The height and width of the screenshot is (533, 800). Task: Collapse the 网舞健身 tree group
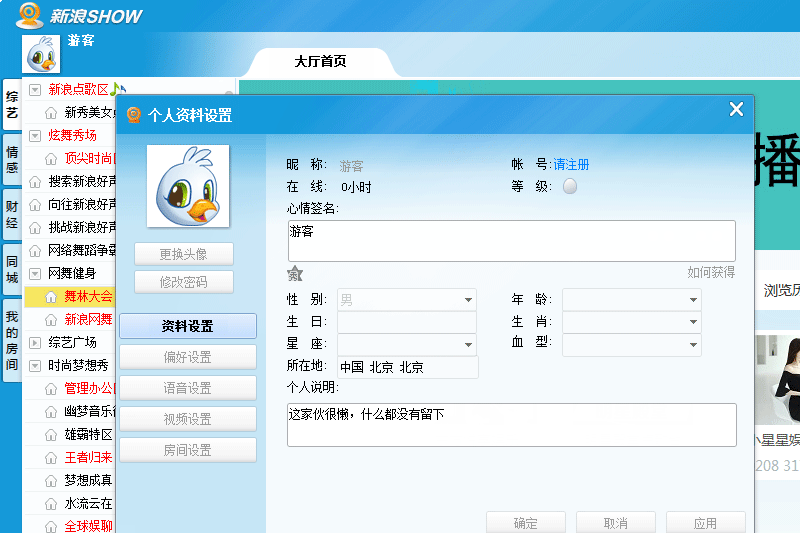tap(35, 274)
